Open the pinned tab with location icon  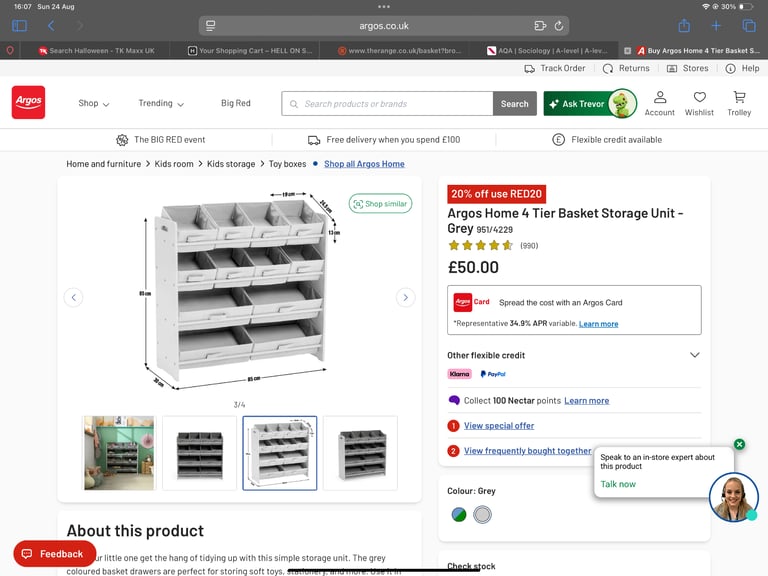tap(10, 50)
